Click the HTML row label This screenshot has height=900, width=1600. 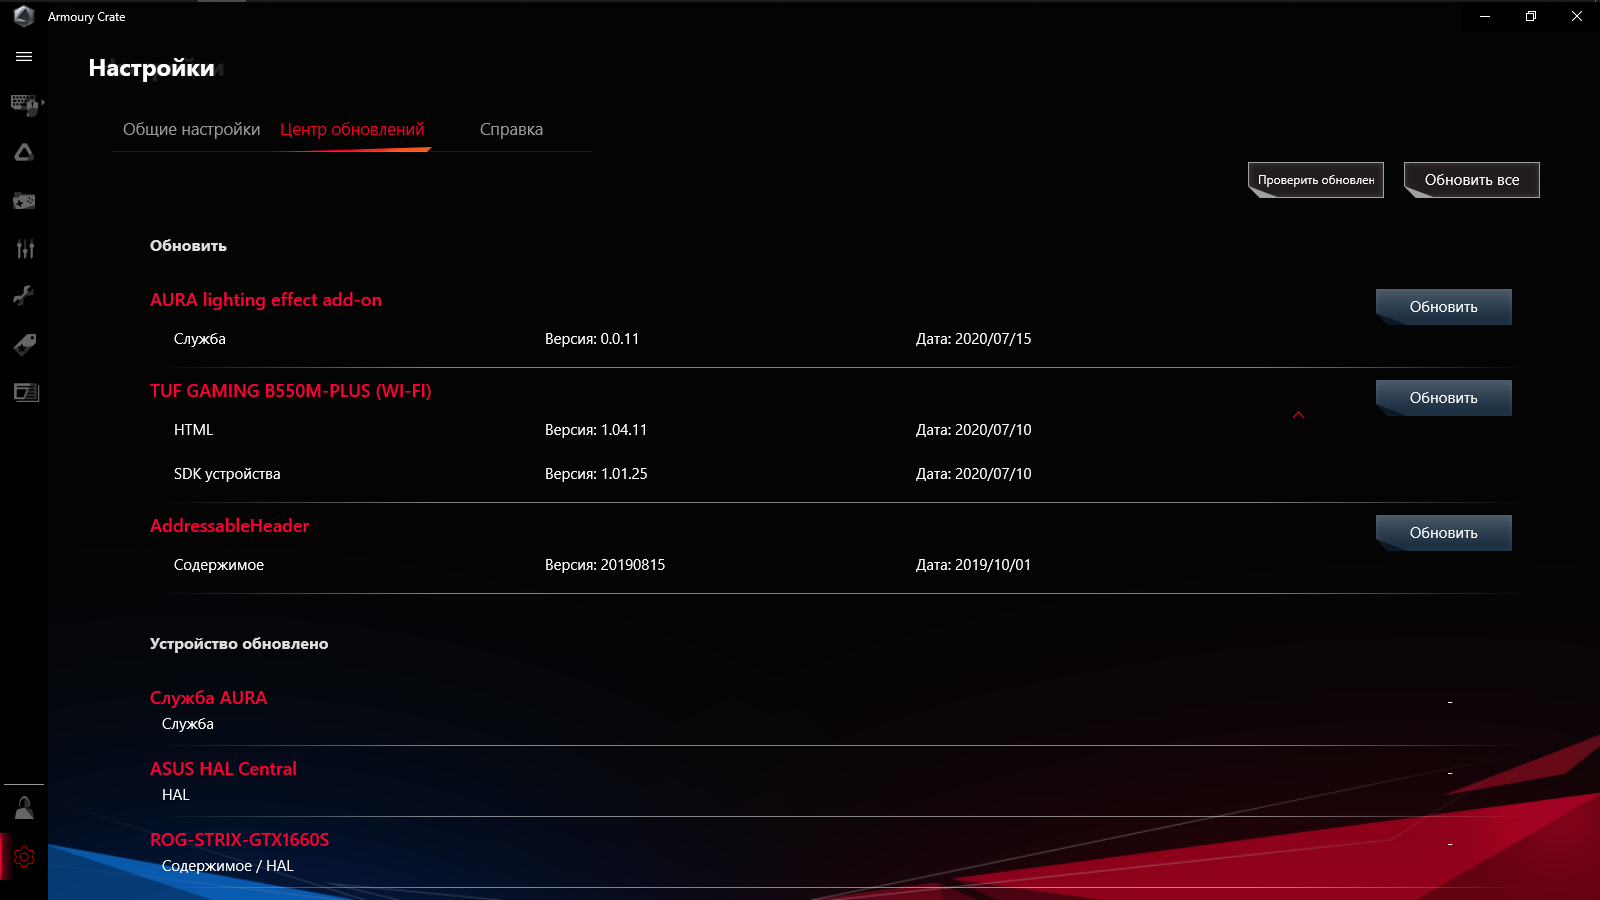coord(193,430)
